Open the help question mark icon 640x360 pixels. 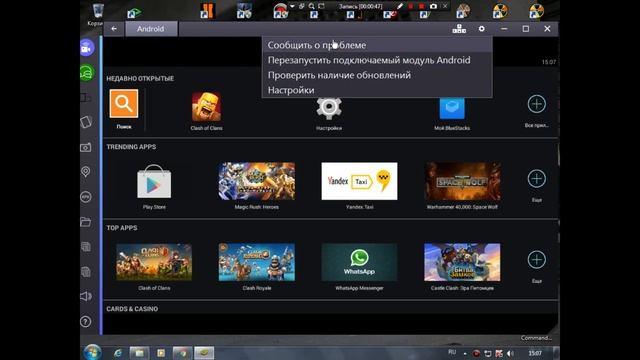[x=86, y=322]
